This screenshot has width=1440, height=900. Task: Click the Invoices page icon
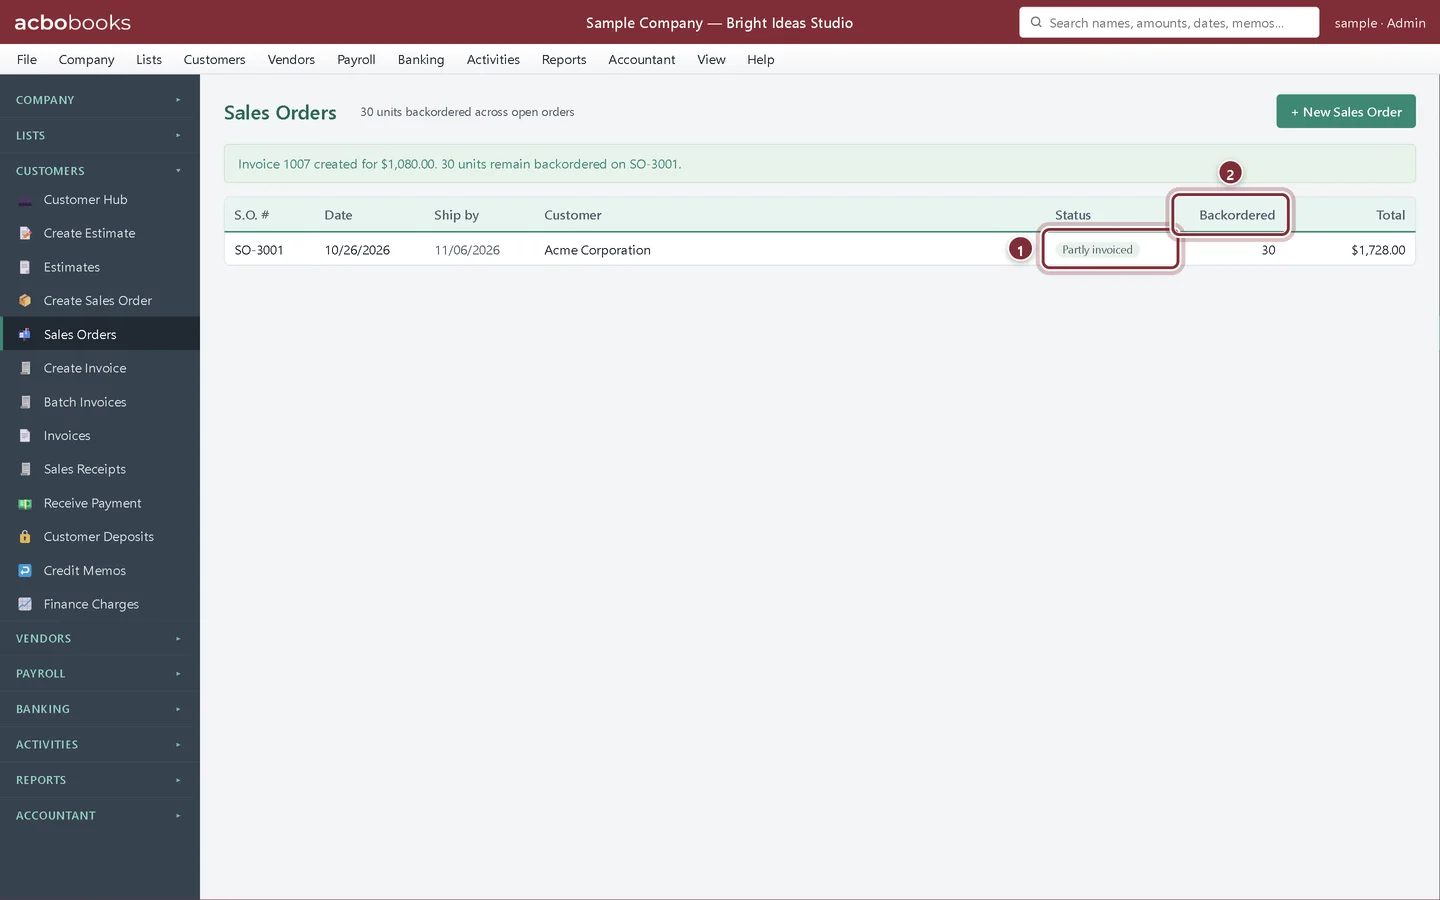[x=25, y=436]
